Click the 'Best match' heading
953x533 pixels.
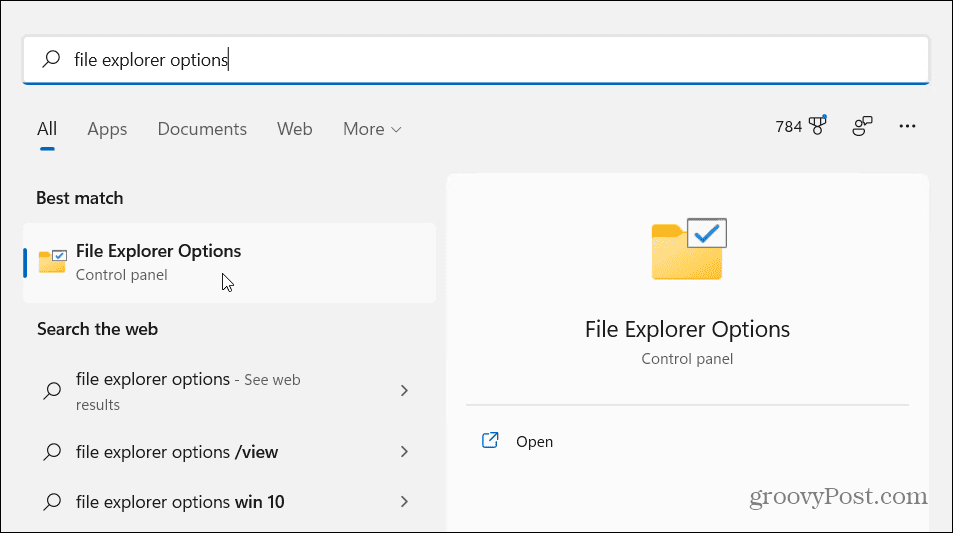point(80,198)
